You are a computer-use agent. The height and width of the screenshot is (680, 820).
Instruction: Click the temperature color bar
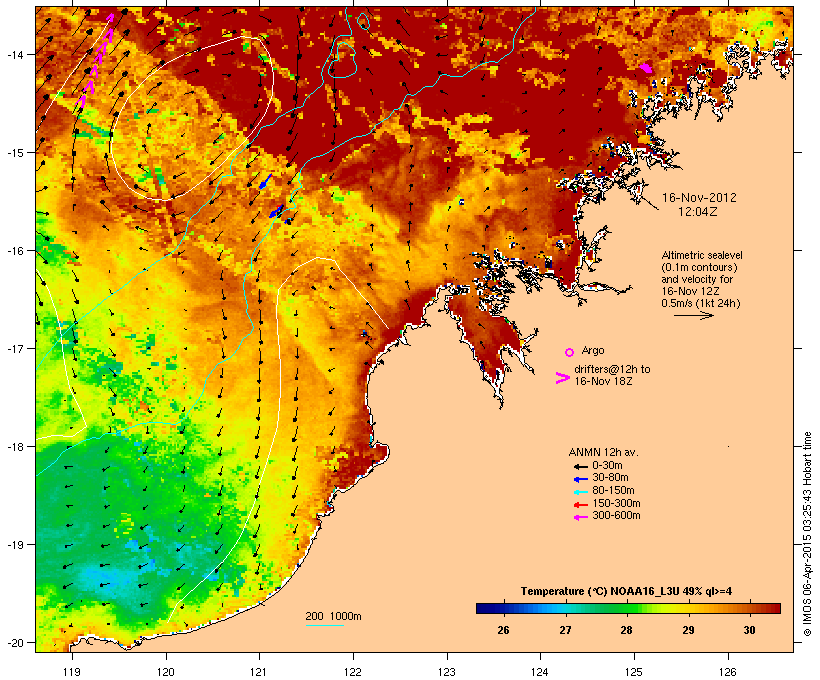(x=628, y=608)
